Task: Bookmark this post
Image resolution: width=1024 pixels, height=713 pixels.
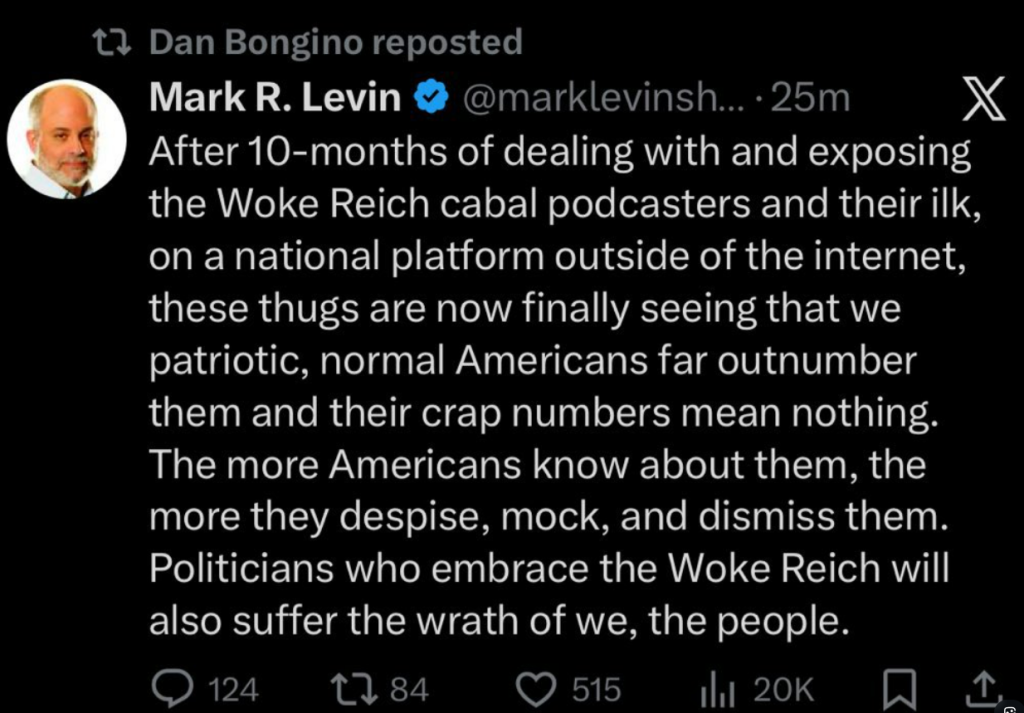Action: (x=901, y=688)
